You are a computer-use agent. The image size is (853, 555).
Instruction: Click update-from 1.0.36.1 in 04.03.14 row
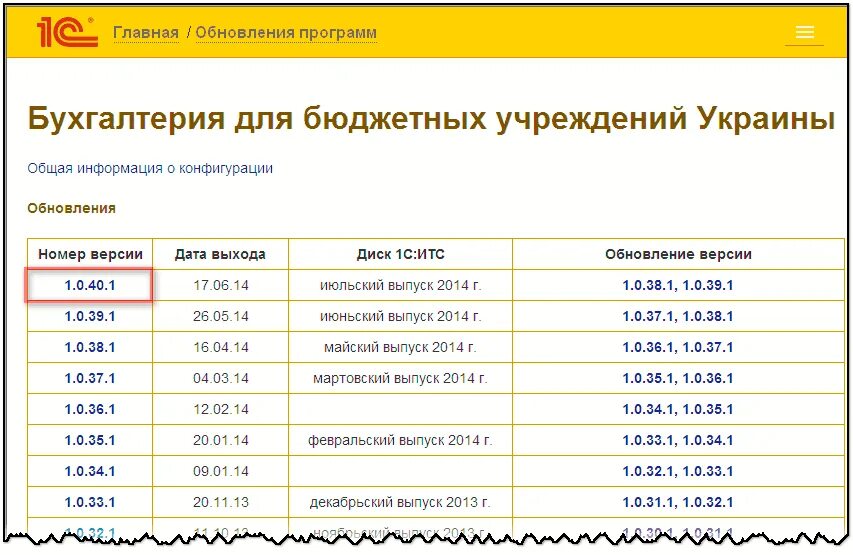coord(708,378)
